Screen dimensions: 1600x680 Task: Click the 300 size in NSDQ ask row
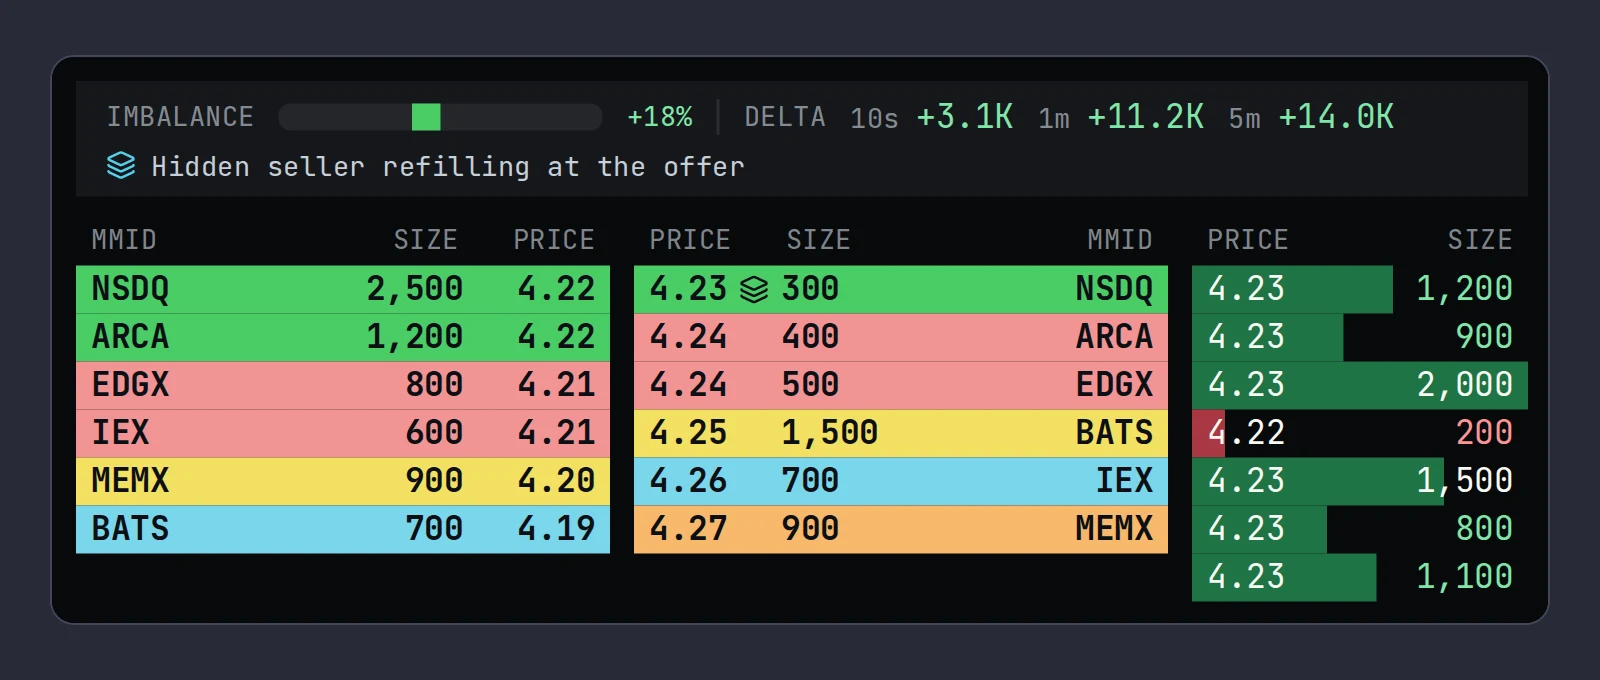[810, 289]
